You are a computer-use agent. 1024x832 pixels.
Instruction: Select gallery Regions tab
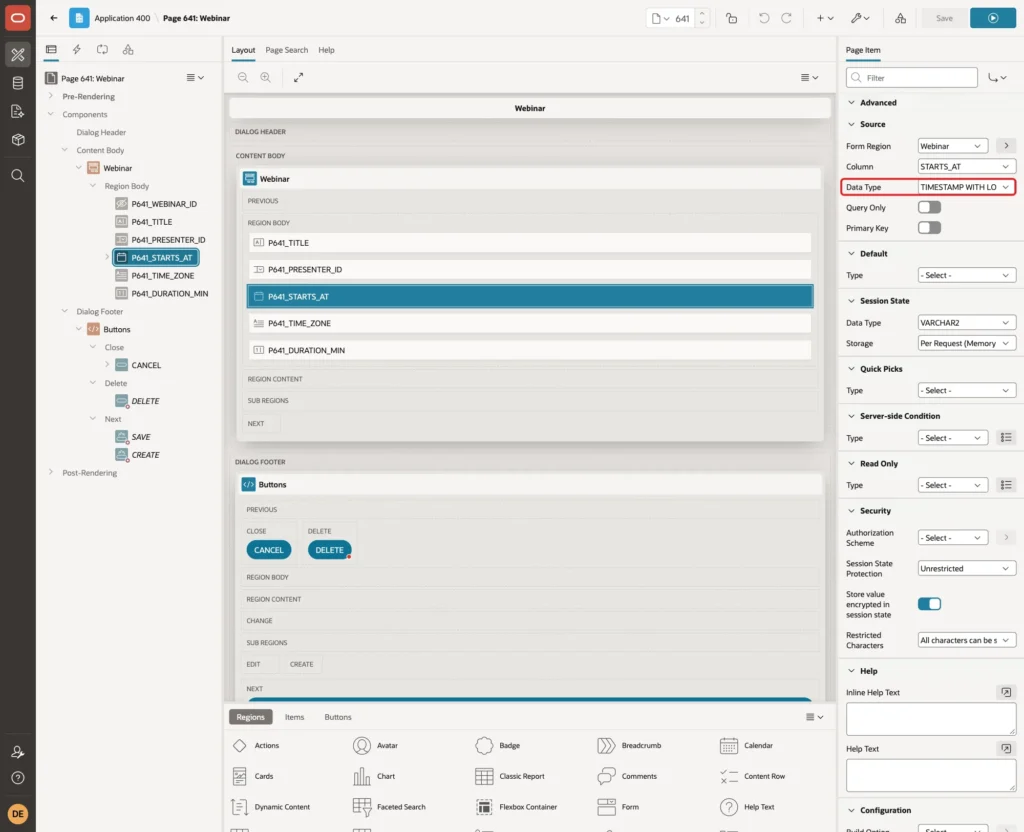[x=251, y=717]
